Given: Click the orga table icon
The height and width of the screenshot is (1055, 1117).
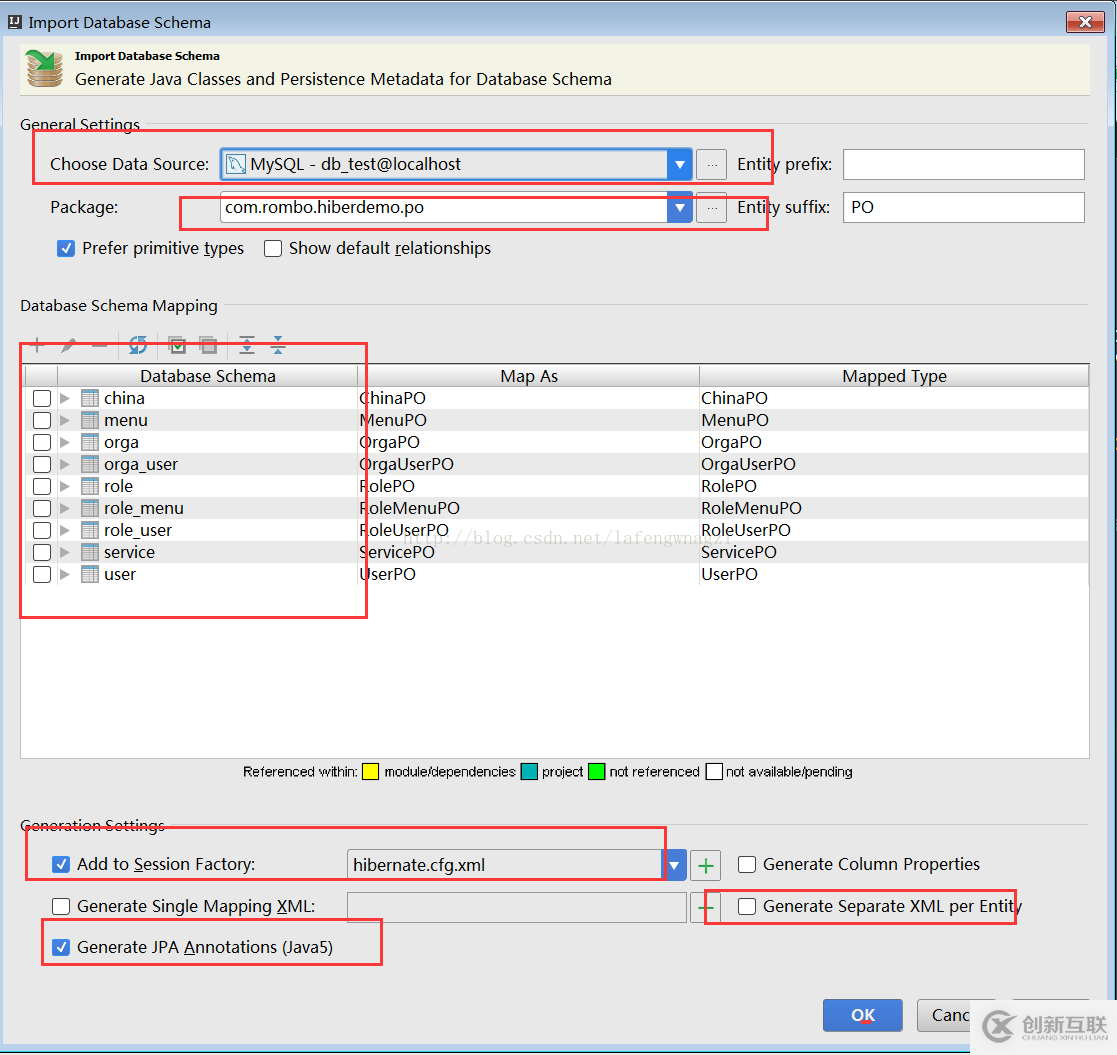Looking at the screenshot, I should 90,442.
